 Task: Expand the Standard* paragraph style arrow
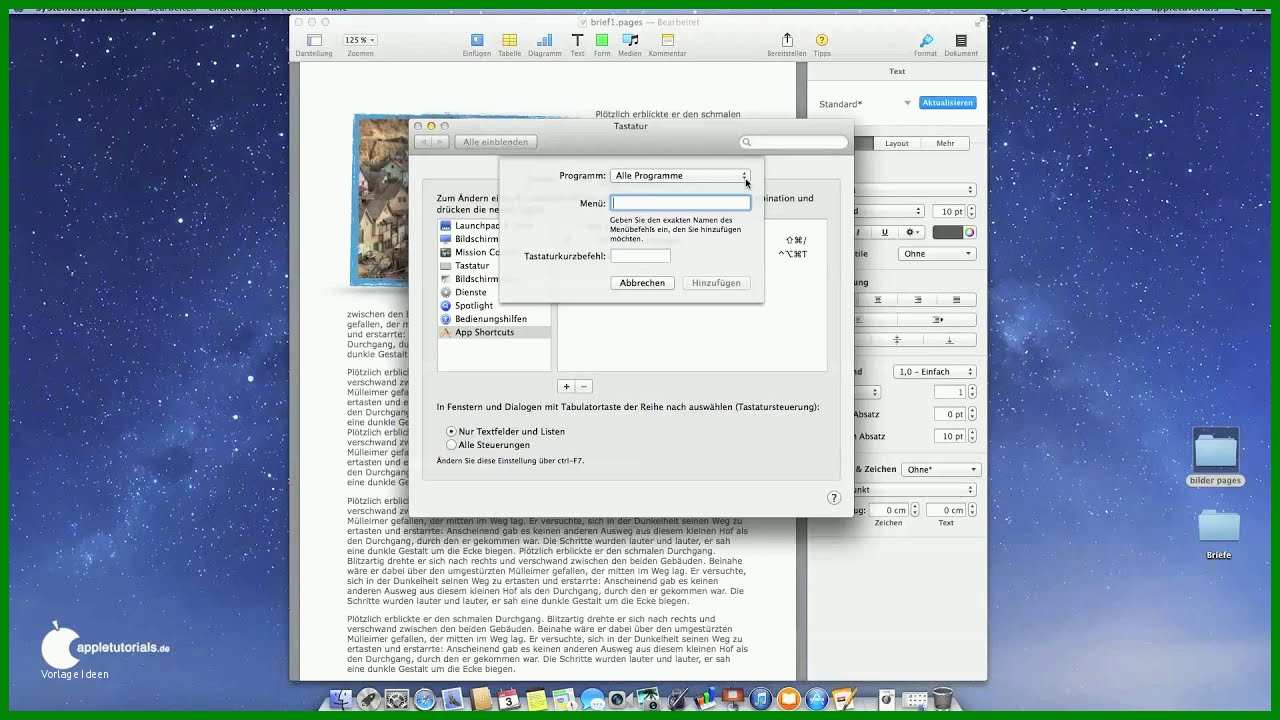(x=908, y=103)
